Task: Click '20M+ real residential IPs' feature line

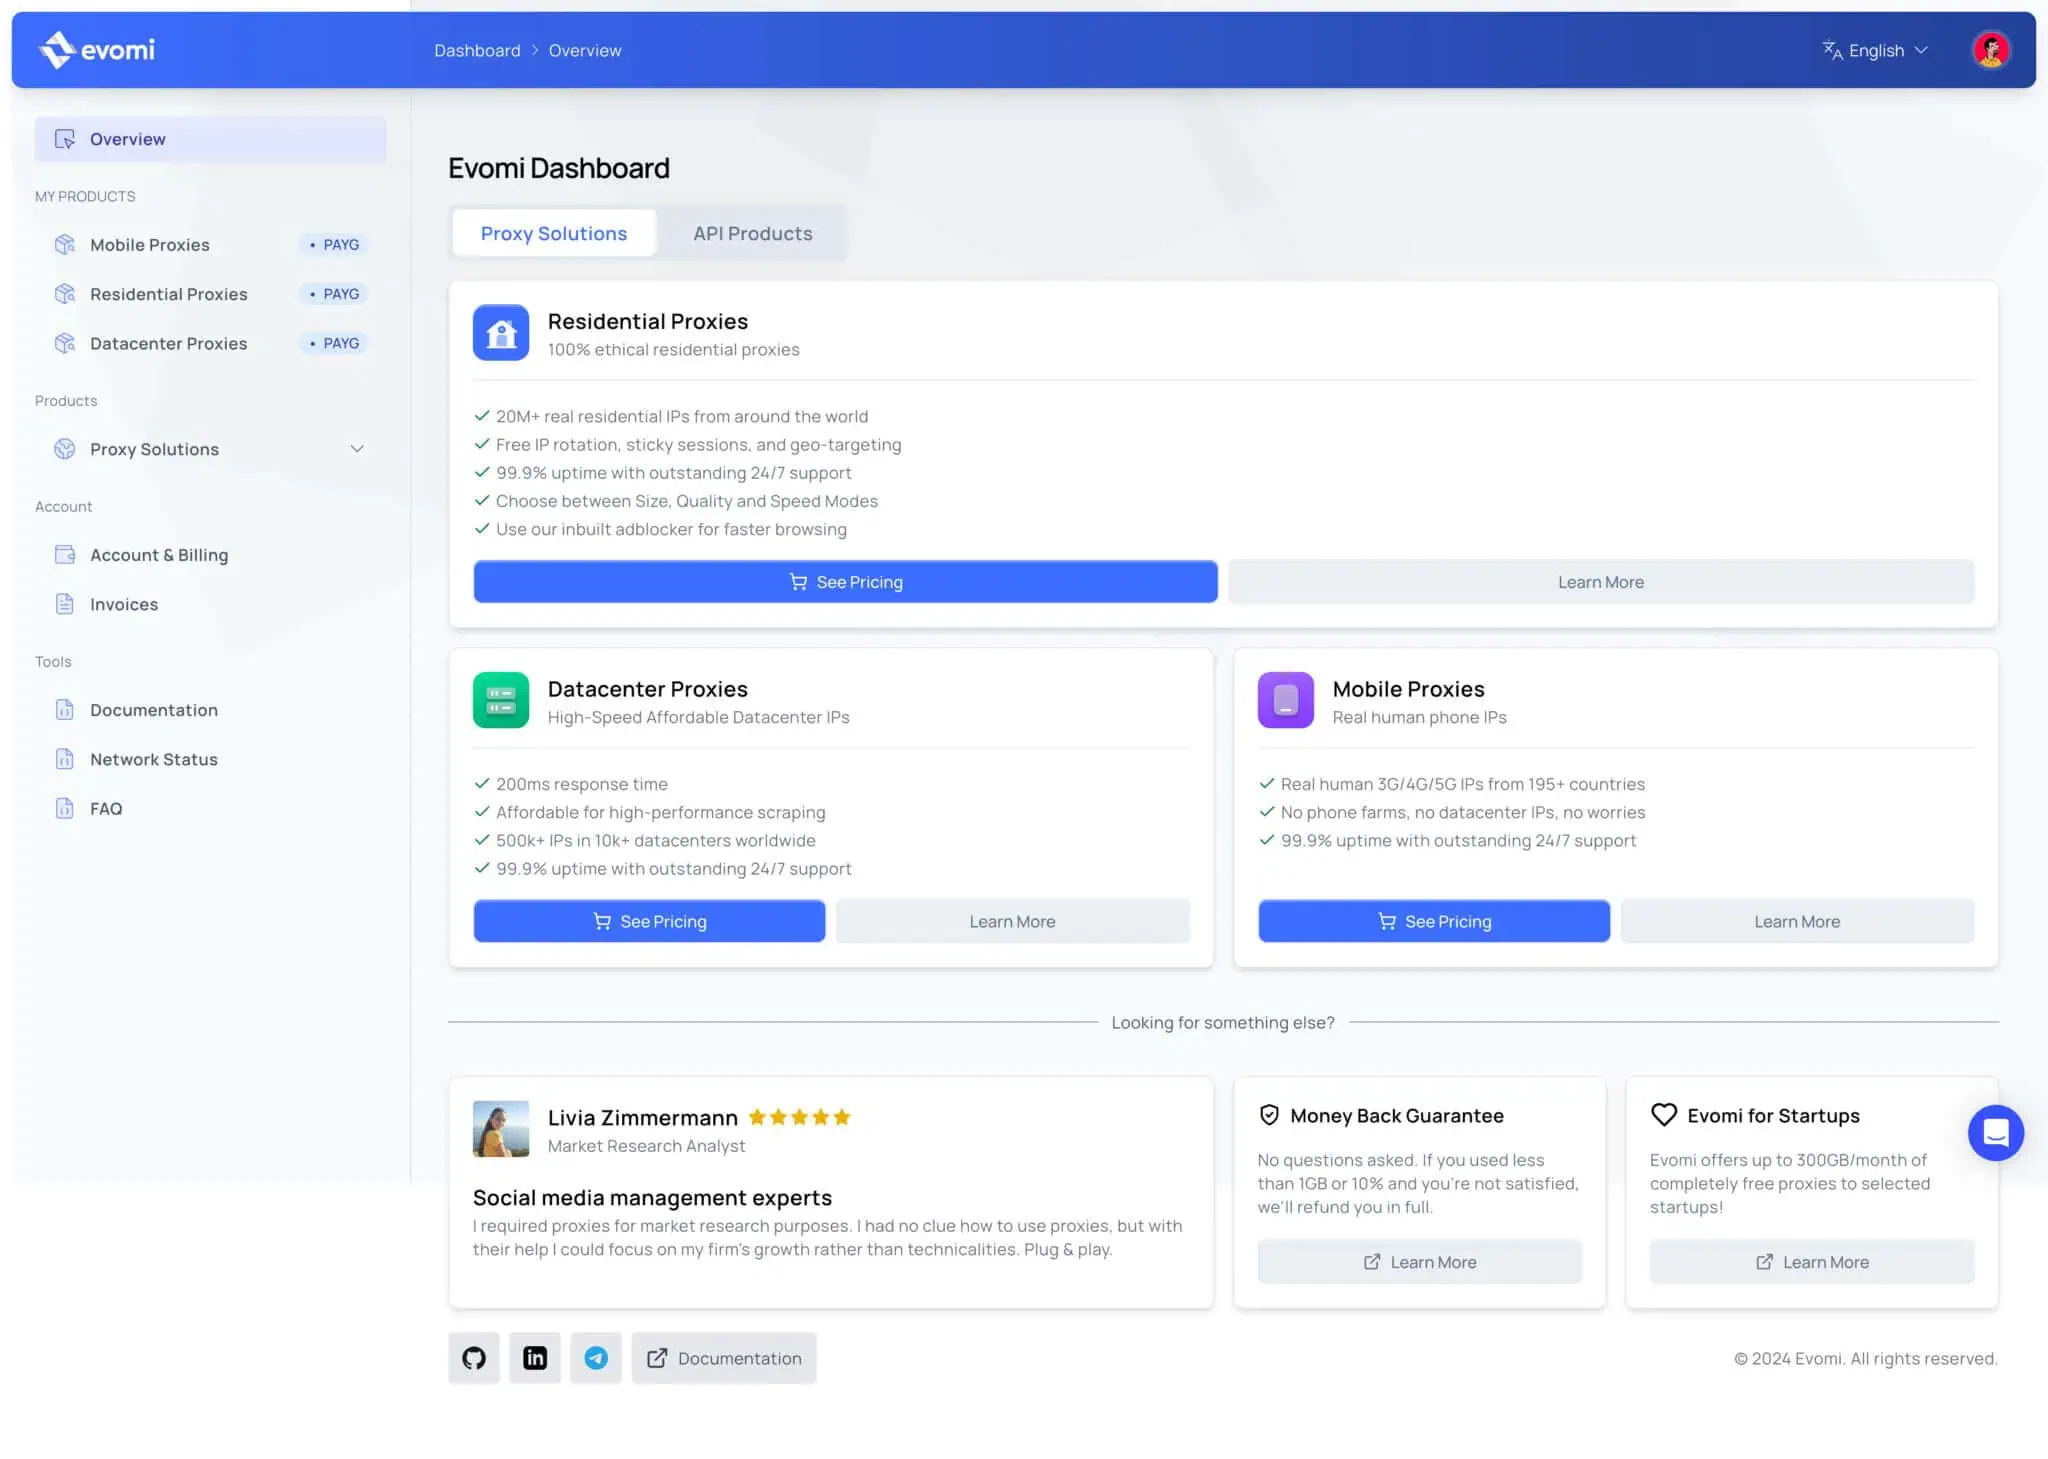Action: [x=682, y=416]
